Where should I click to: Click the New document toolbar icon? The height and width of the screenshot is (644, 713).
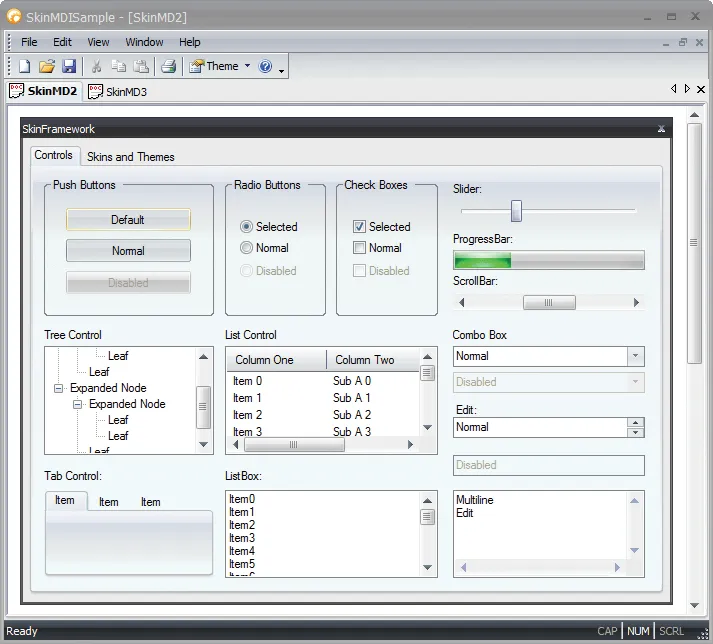tap(25, 66)
